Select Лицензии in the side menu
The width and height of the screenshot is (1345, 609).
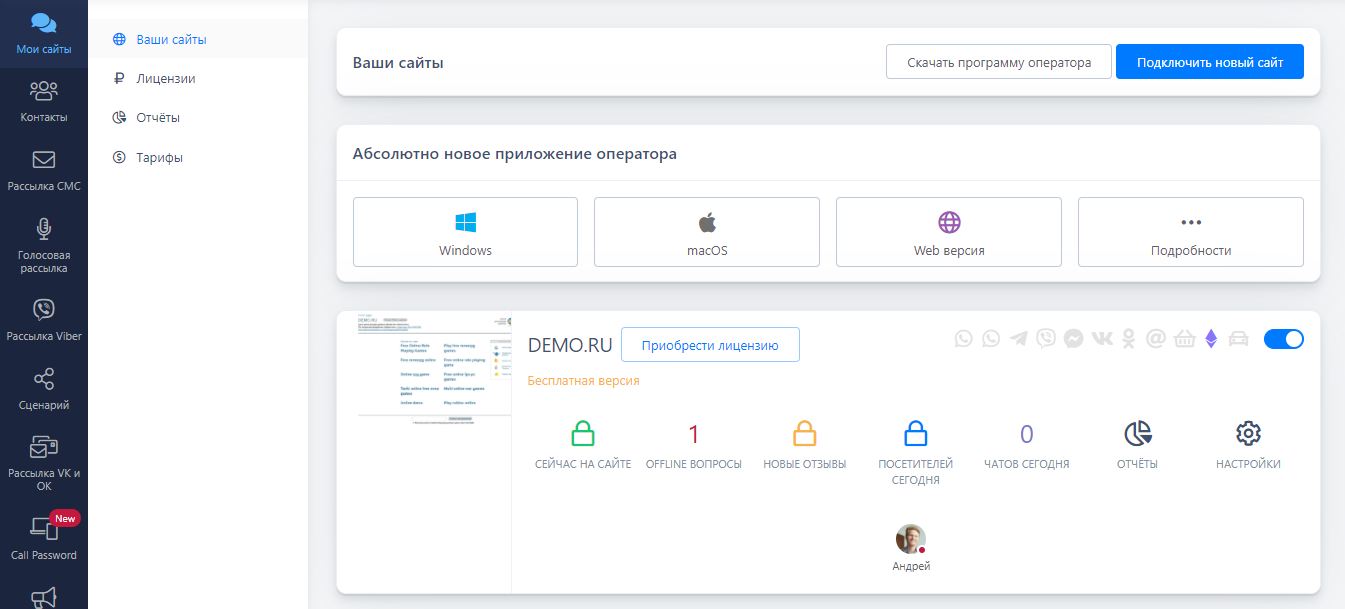tap(165, 78)
